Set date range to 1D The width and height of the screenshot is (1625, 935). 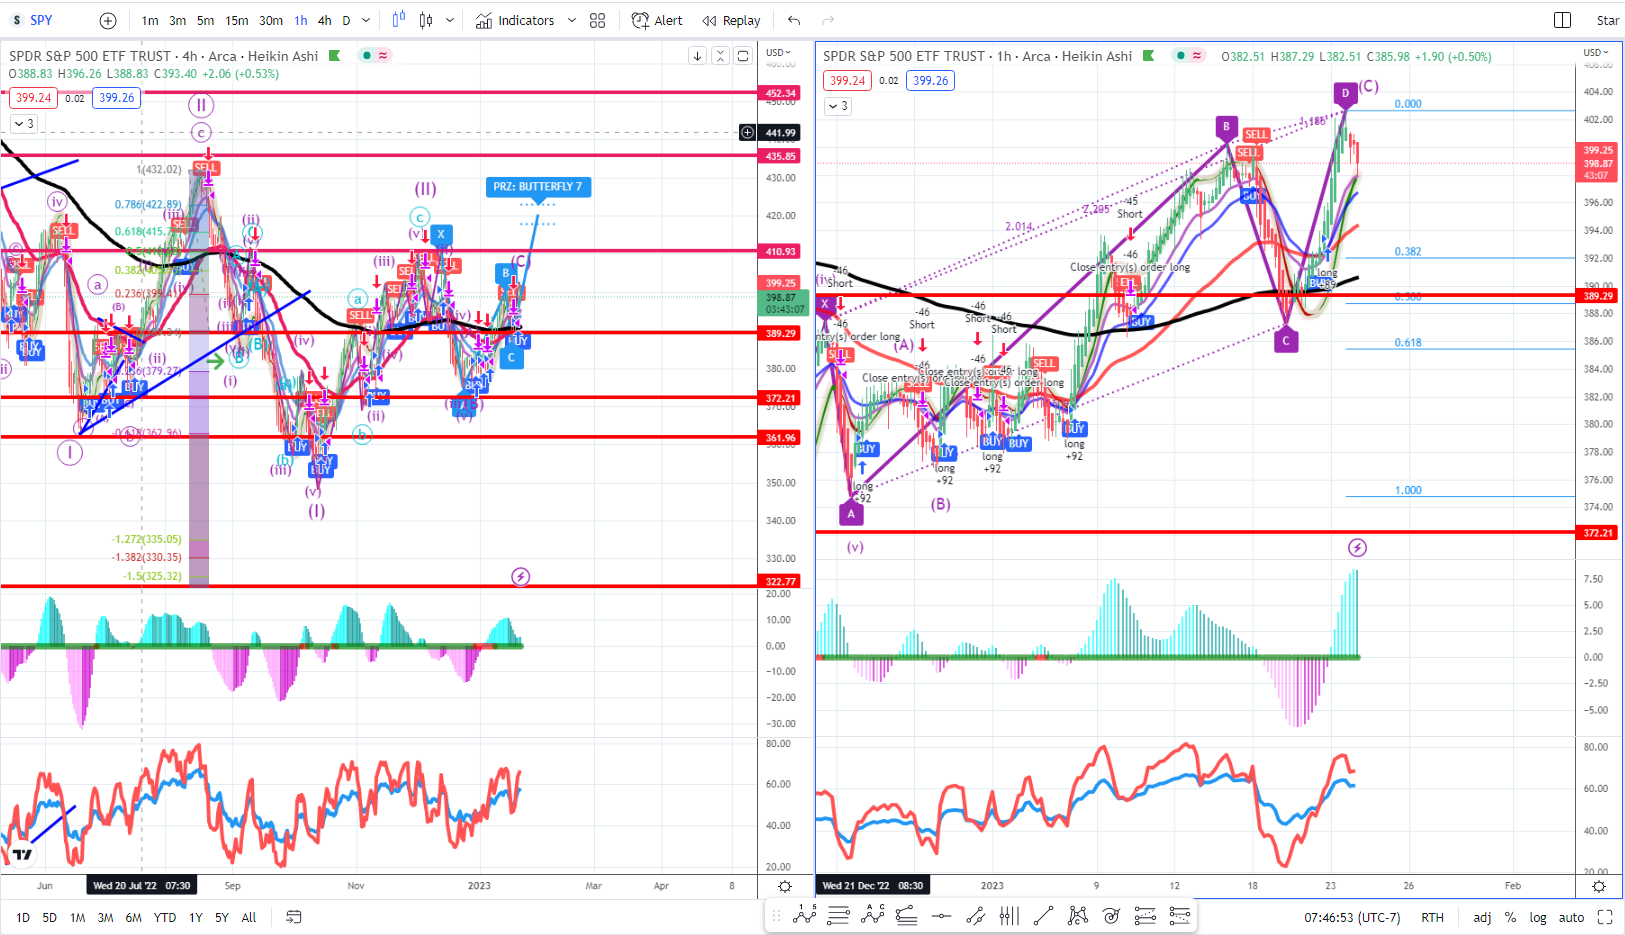pos(23,917)
